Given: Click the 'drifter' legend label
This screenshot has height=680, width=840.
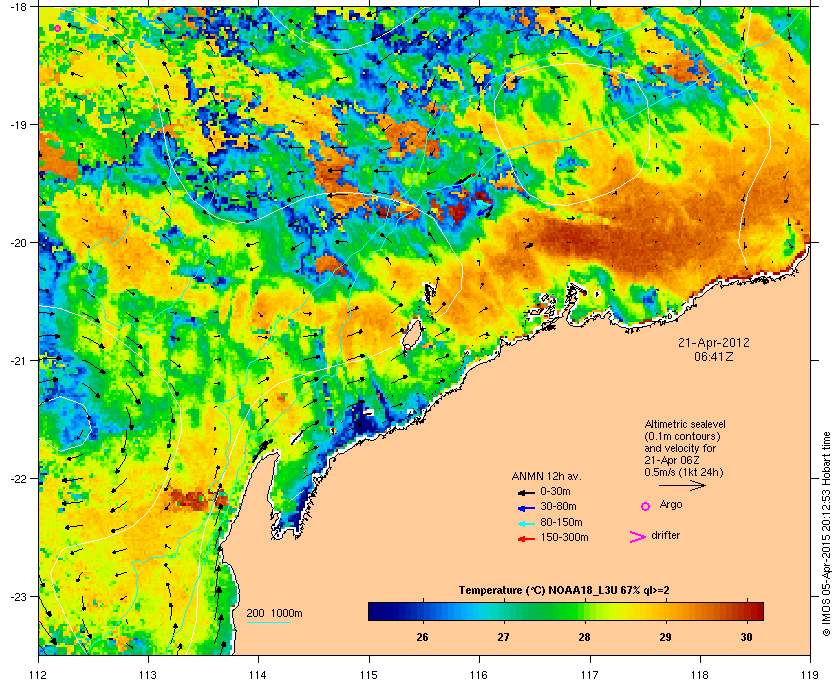Looking at the screenshot, I should coord(665,535).
